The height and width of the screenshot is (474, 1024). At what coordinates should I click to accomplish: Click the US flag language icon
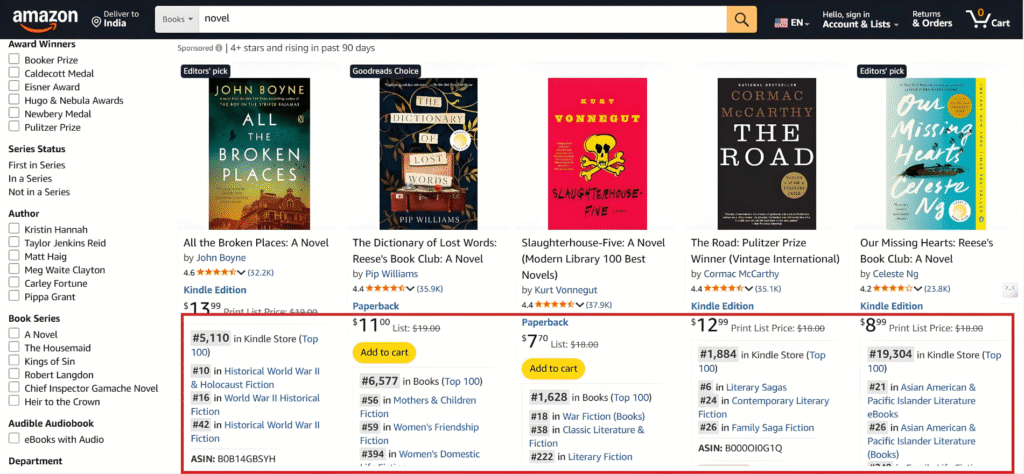point(780,22)
